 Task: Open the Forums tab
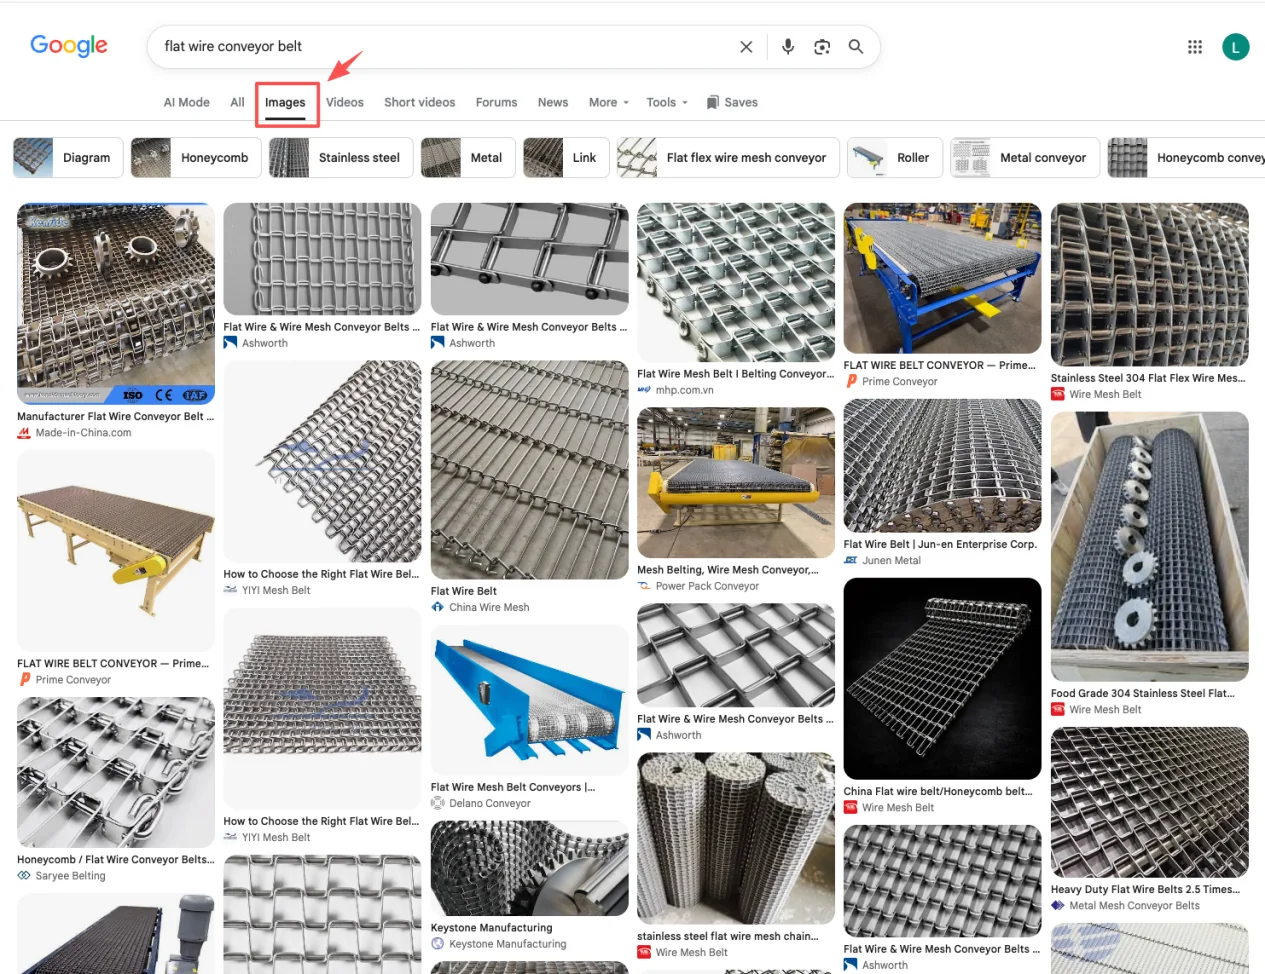click(497, 102)
